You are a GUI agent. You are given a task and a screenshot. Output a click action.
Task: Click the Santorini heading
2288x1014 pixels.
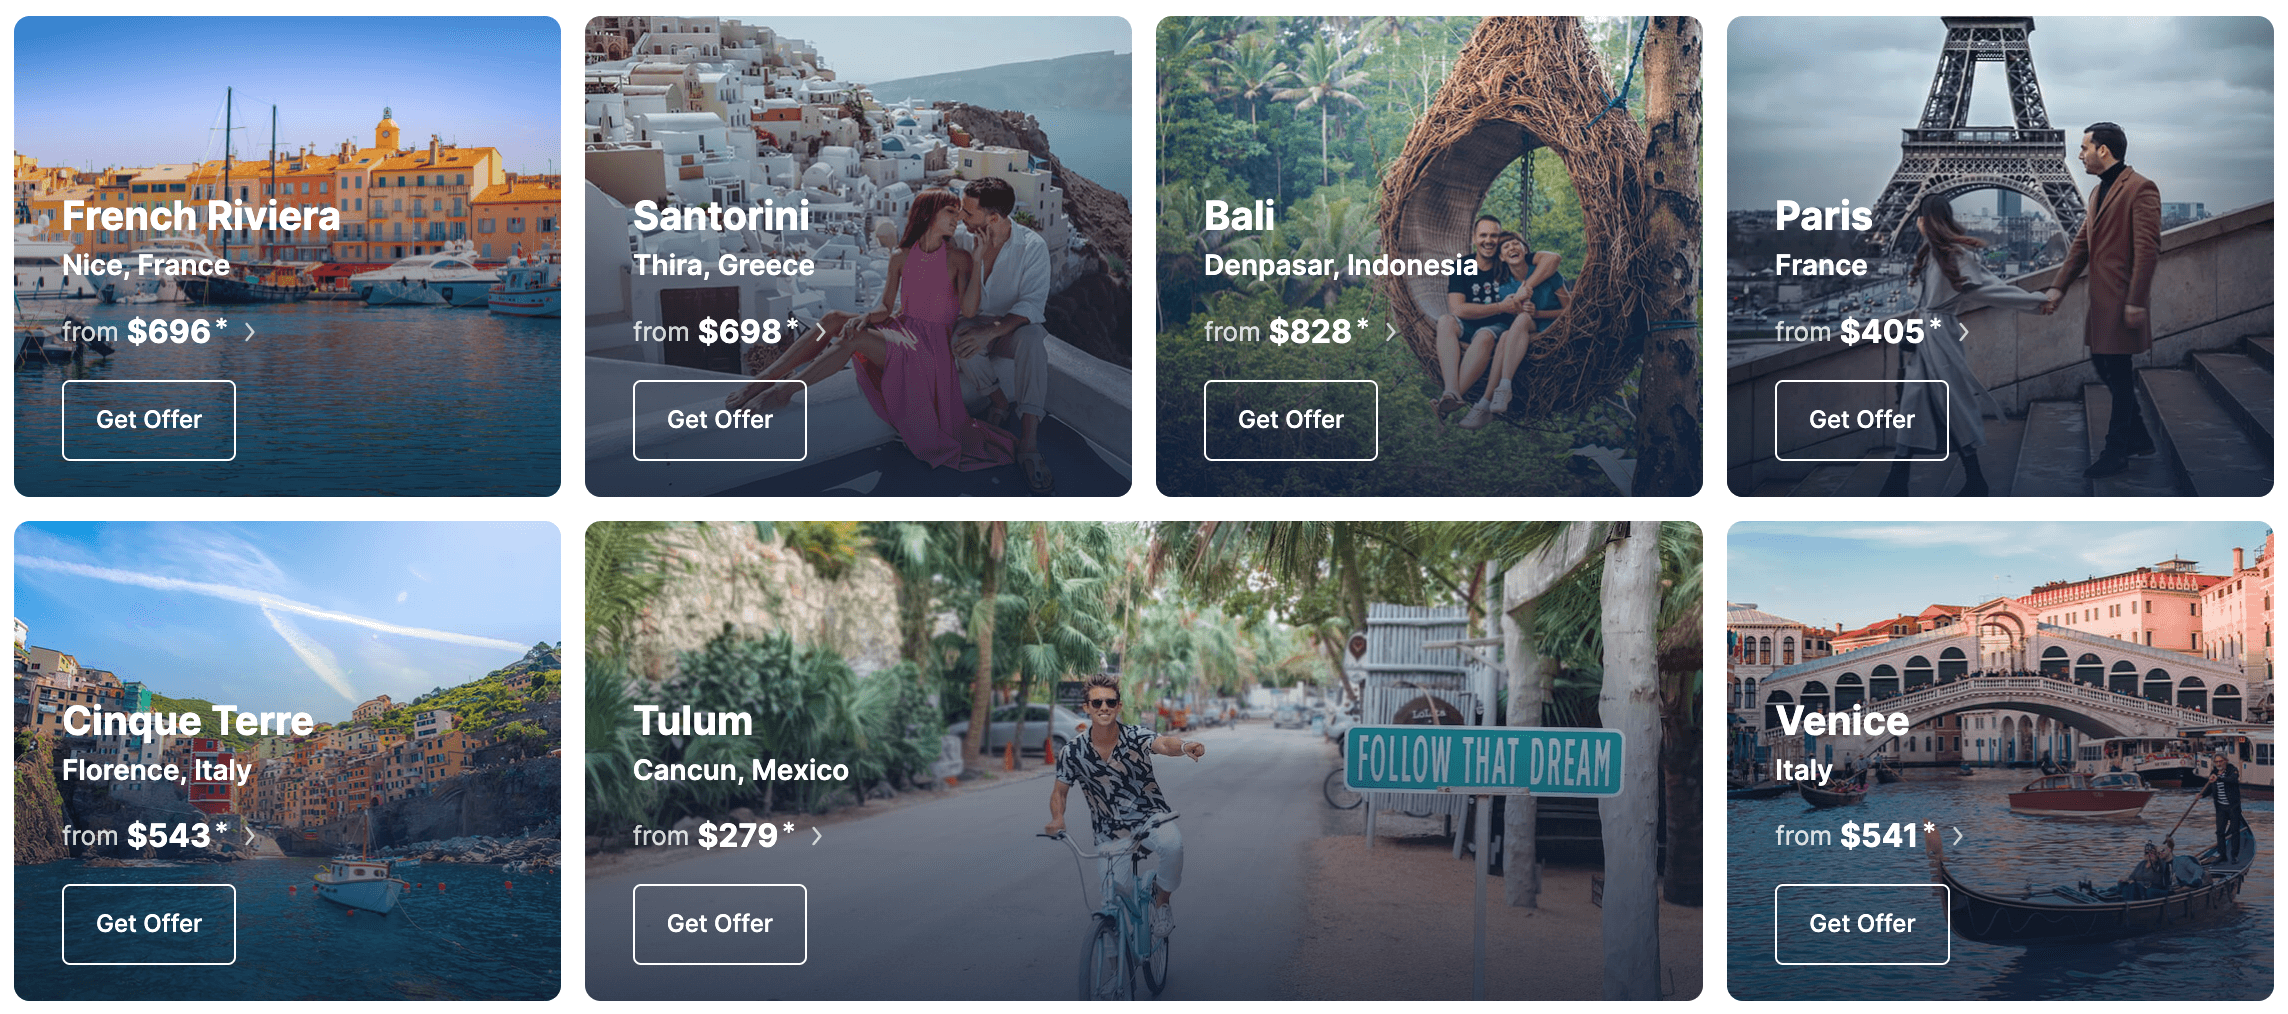[721, 216]
